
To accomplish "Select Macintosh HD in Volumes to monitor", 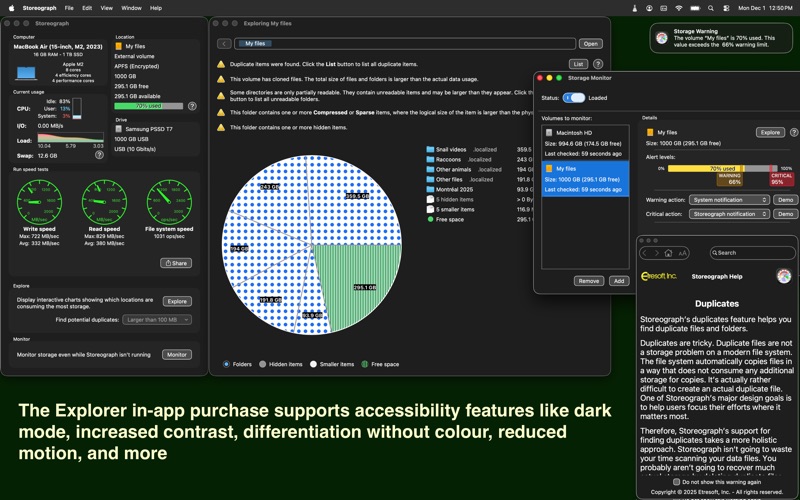I will [585, 143].
